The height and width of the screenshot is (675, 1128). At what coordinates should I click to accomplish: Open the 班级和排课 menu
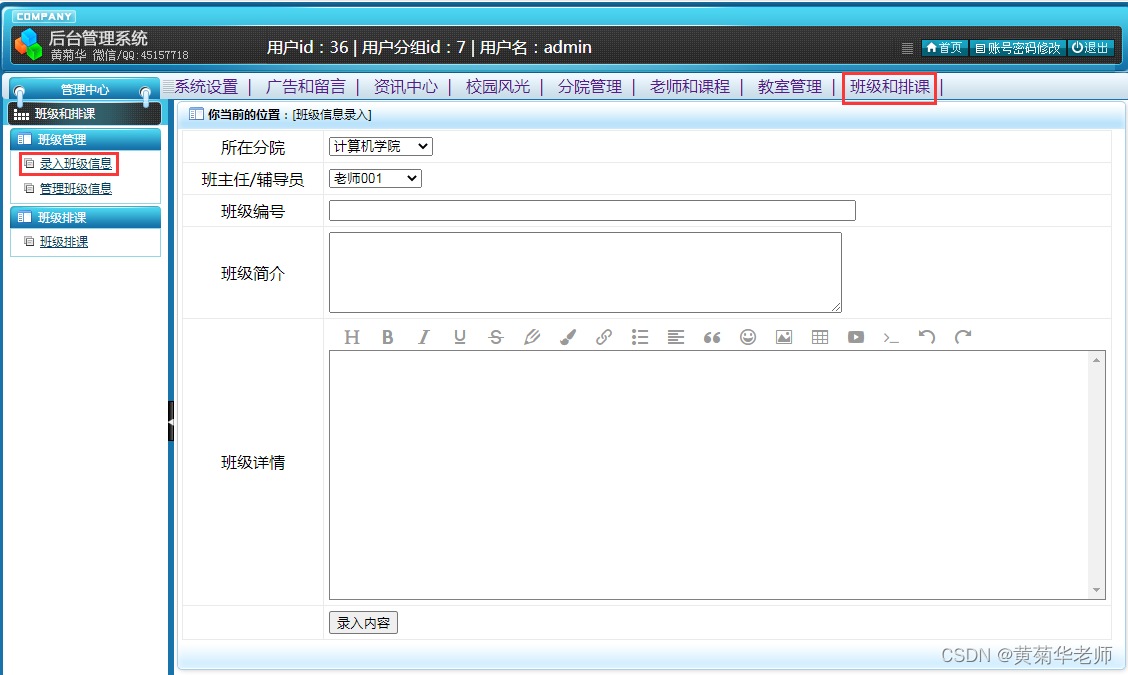click(890, 87)
